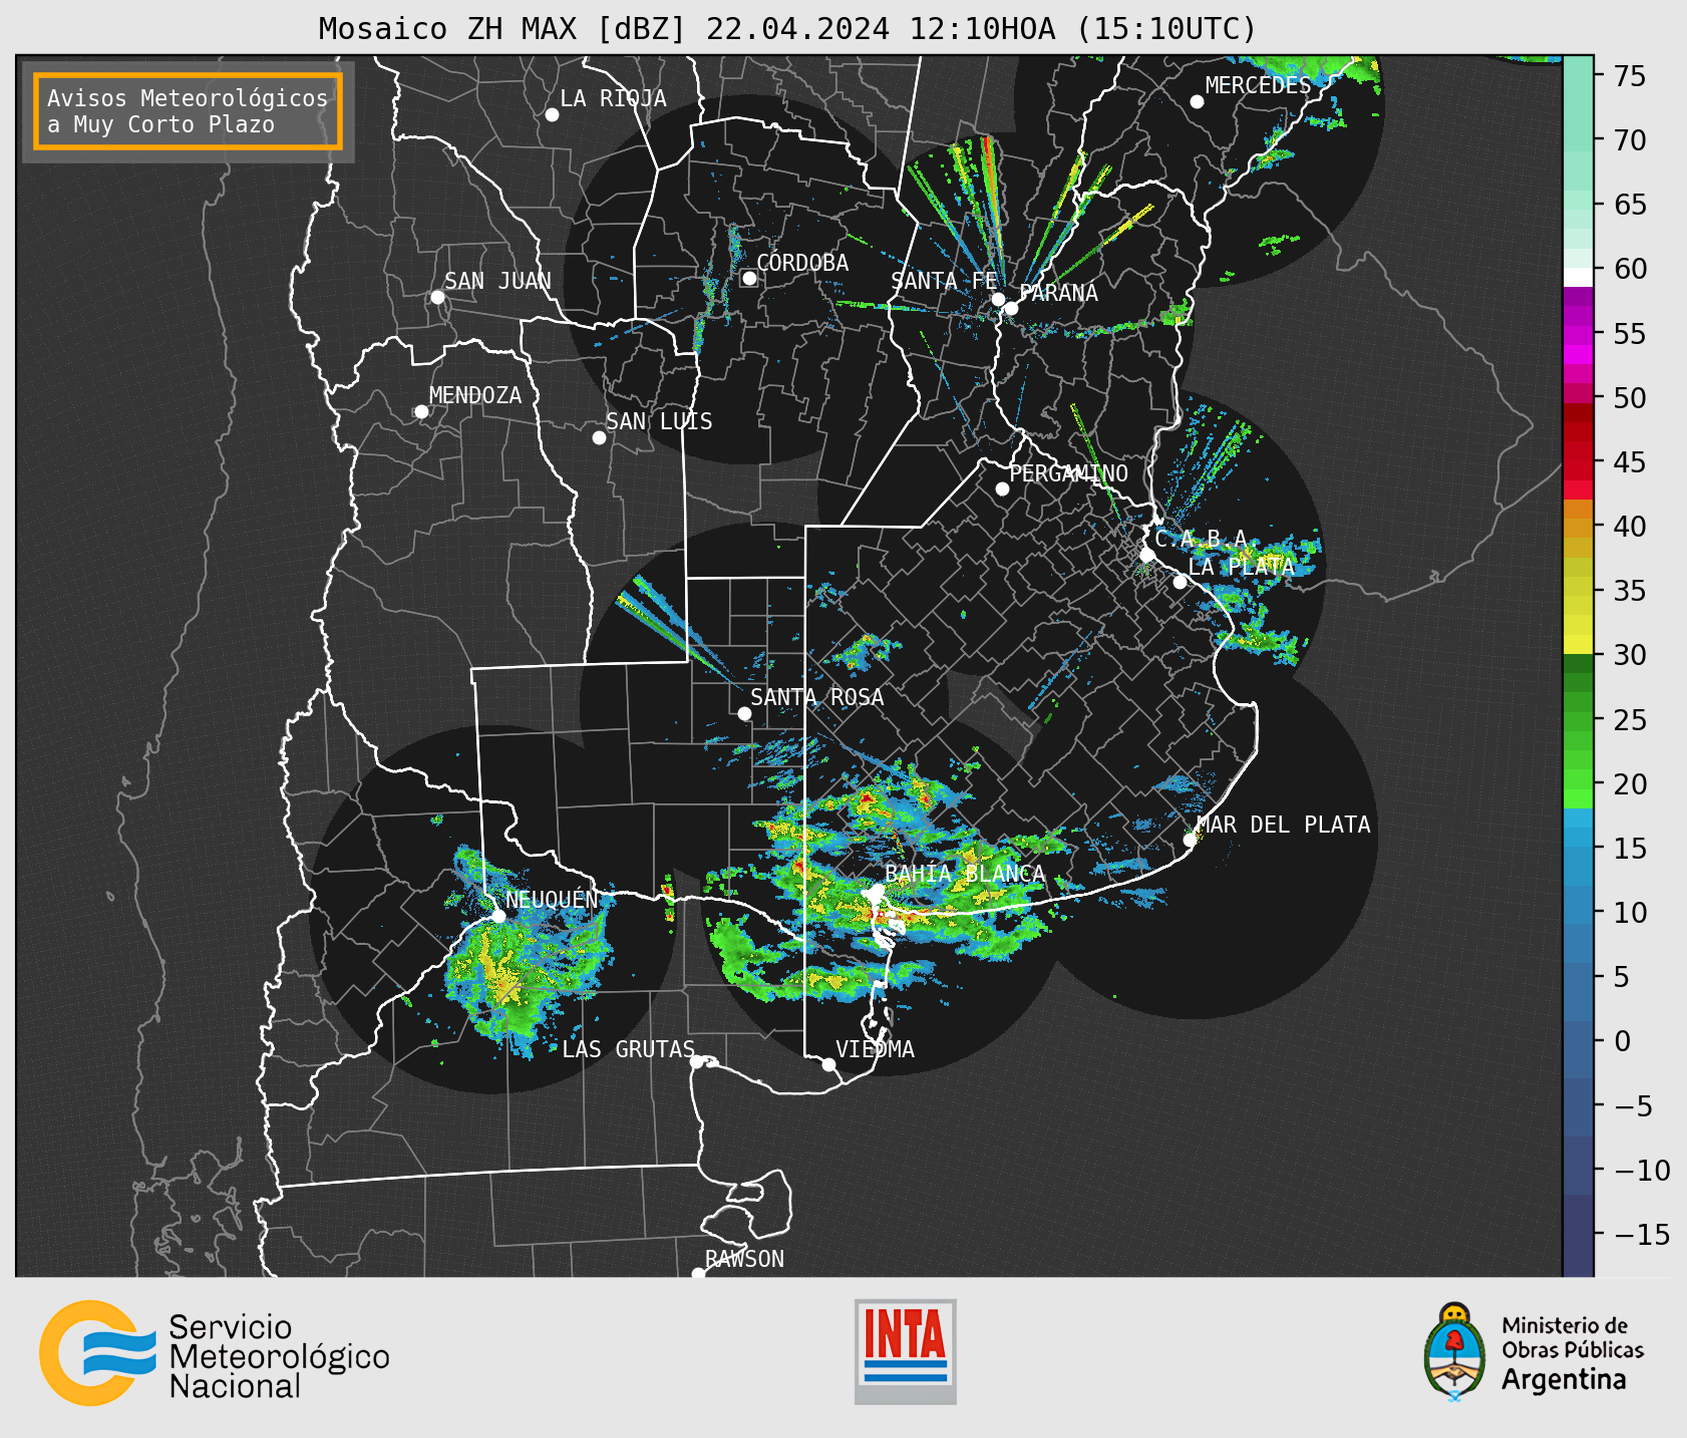Click the C.A.B.A. city marker dot
Viewport: 1687px width, 1438px height.
(1147, 555)
